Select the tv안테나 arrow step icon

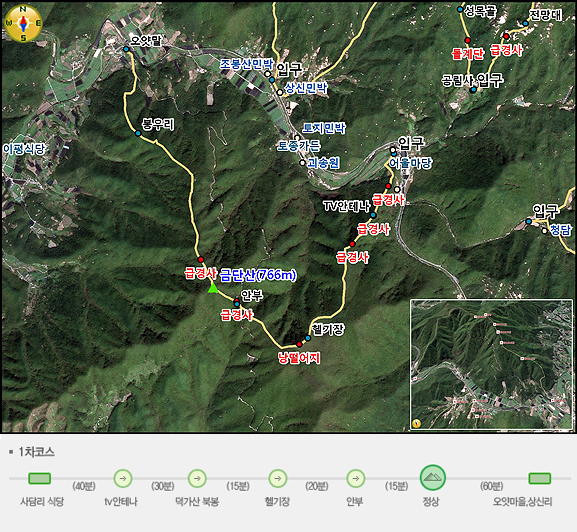point(123,478)
